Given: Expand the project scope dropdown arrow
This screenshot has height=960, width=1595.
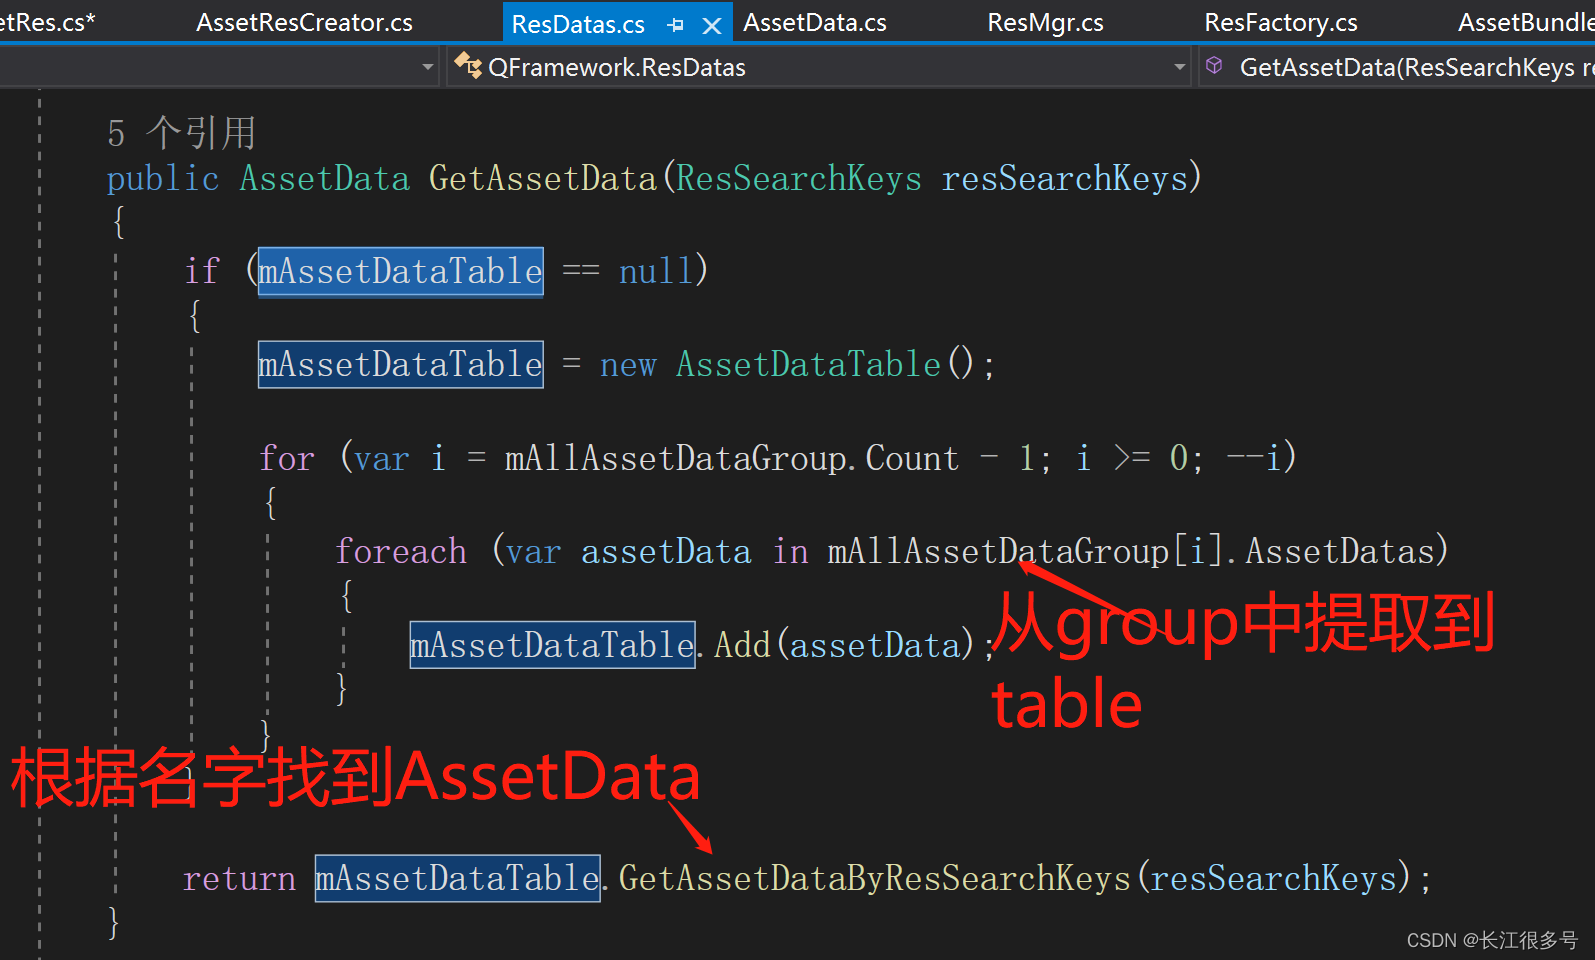Looking at the screenshot, I should click(x=428, y=67).
